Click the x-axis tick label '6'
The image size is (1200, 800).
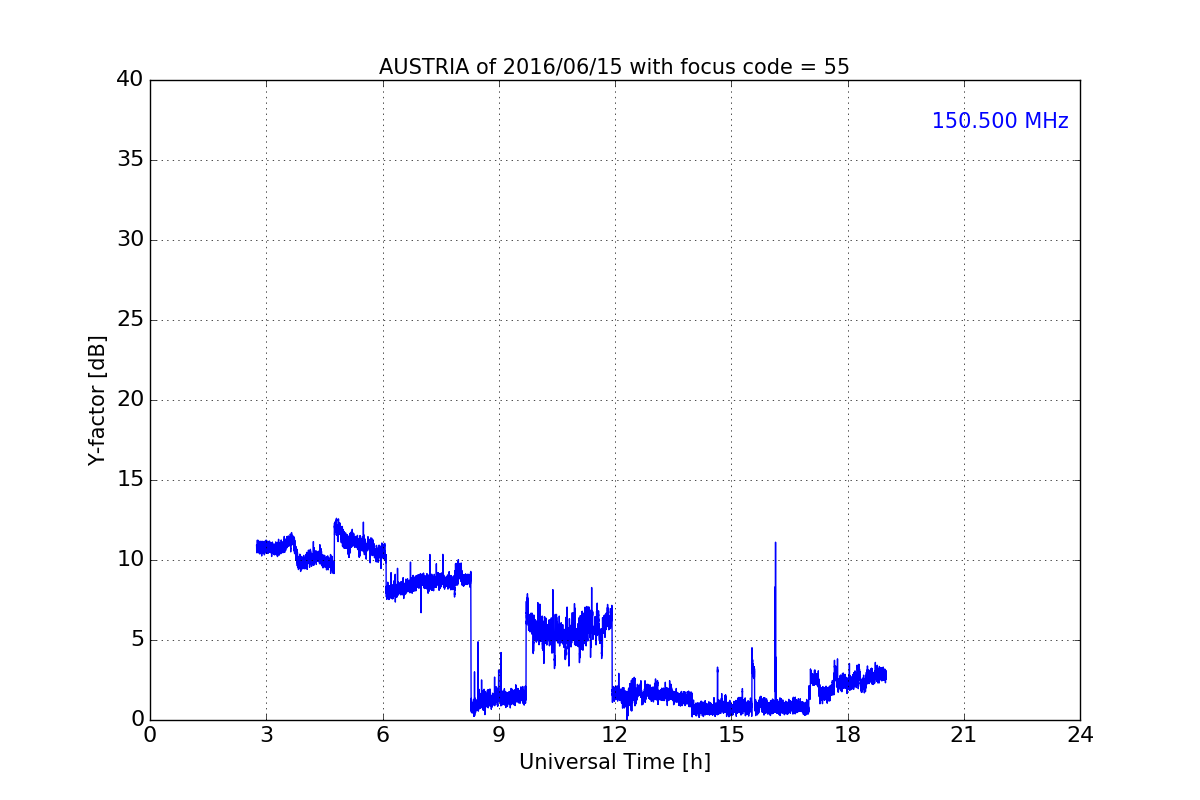point(383,735)
